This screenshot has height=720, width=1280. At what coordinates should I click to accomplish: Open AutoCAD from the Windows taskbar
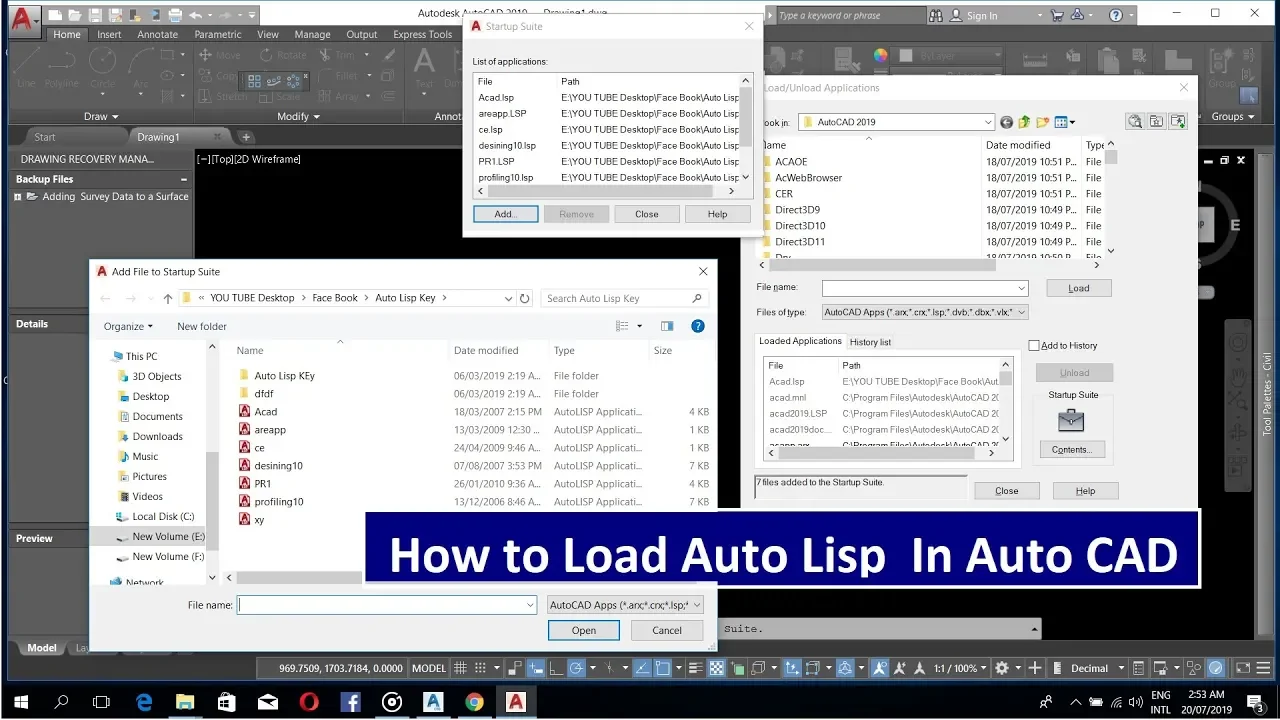516,702
